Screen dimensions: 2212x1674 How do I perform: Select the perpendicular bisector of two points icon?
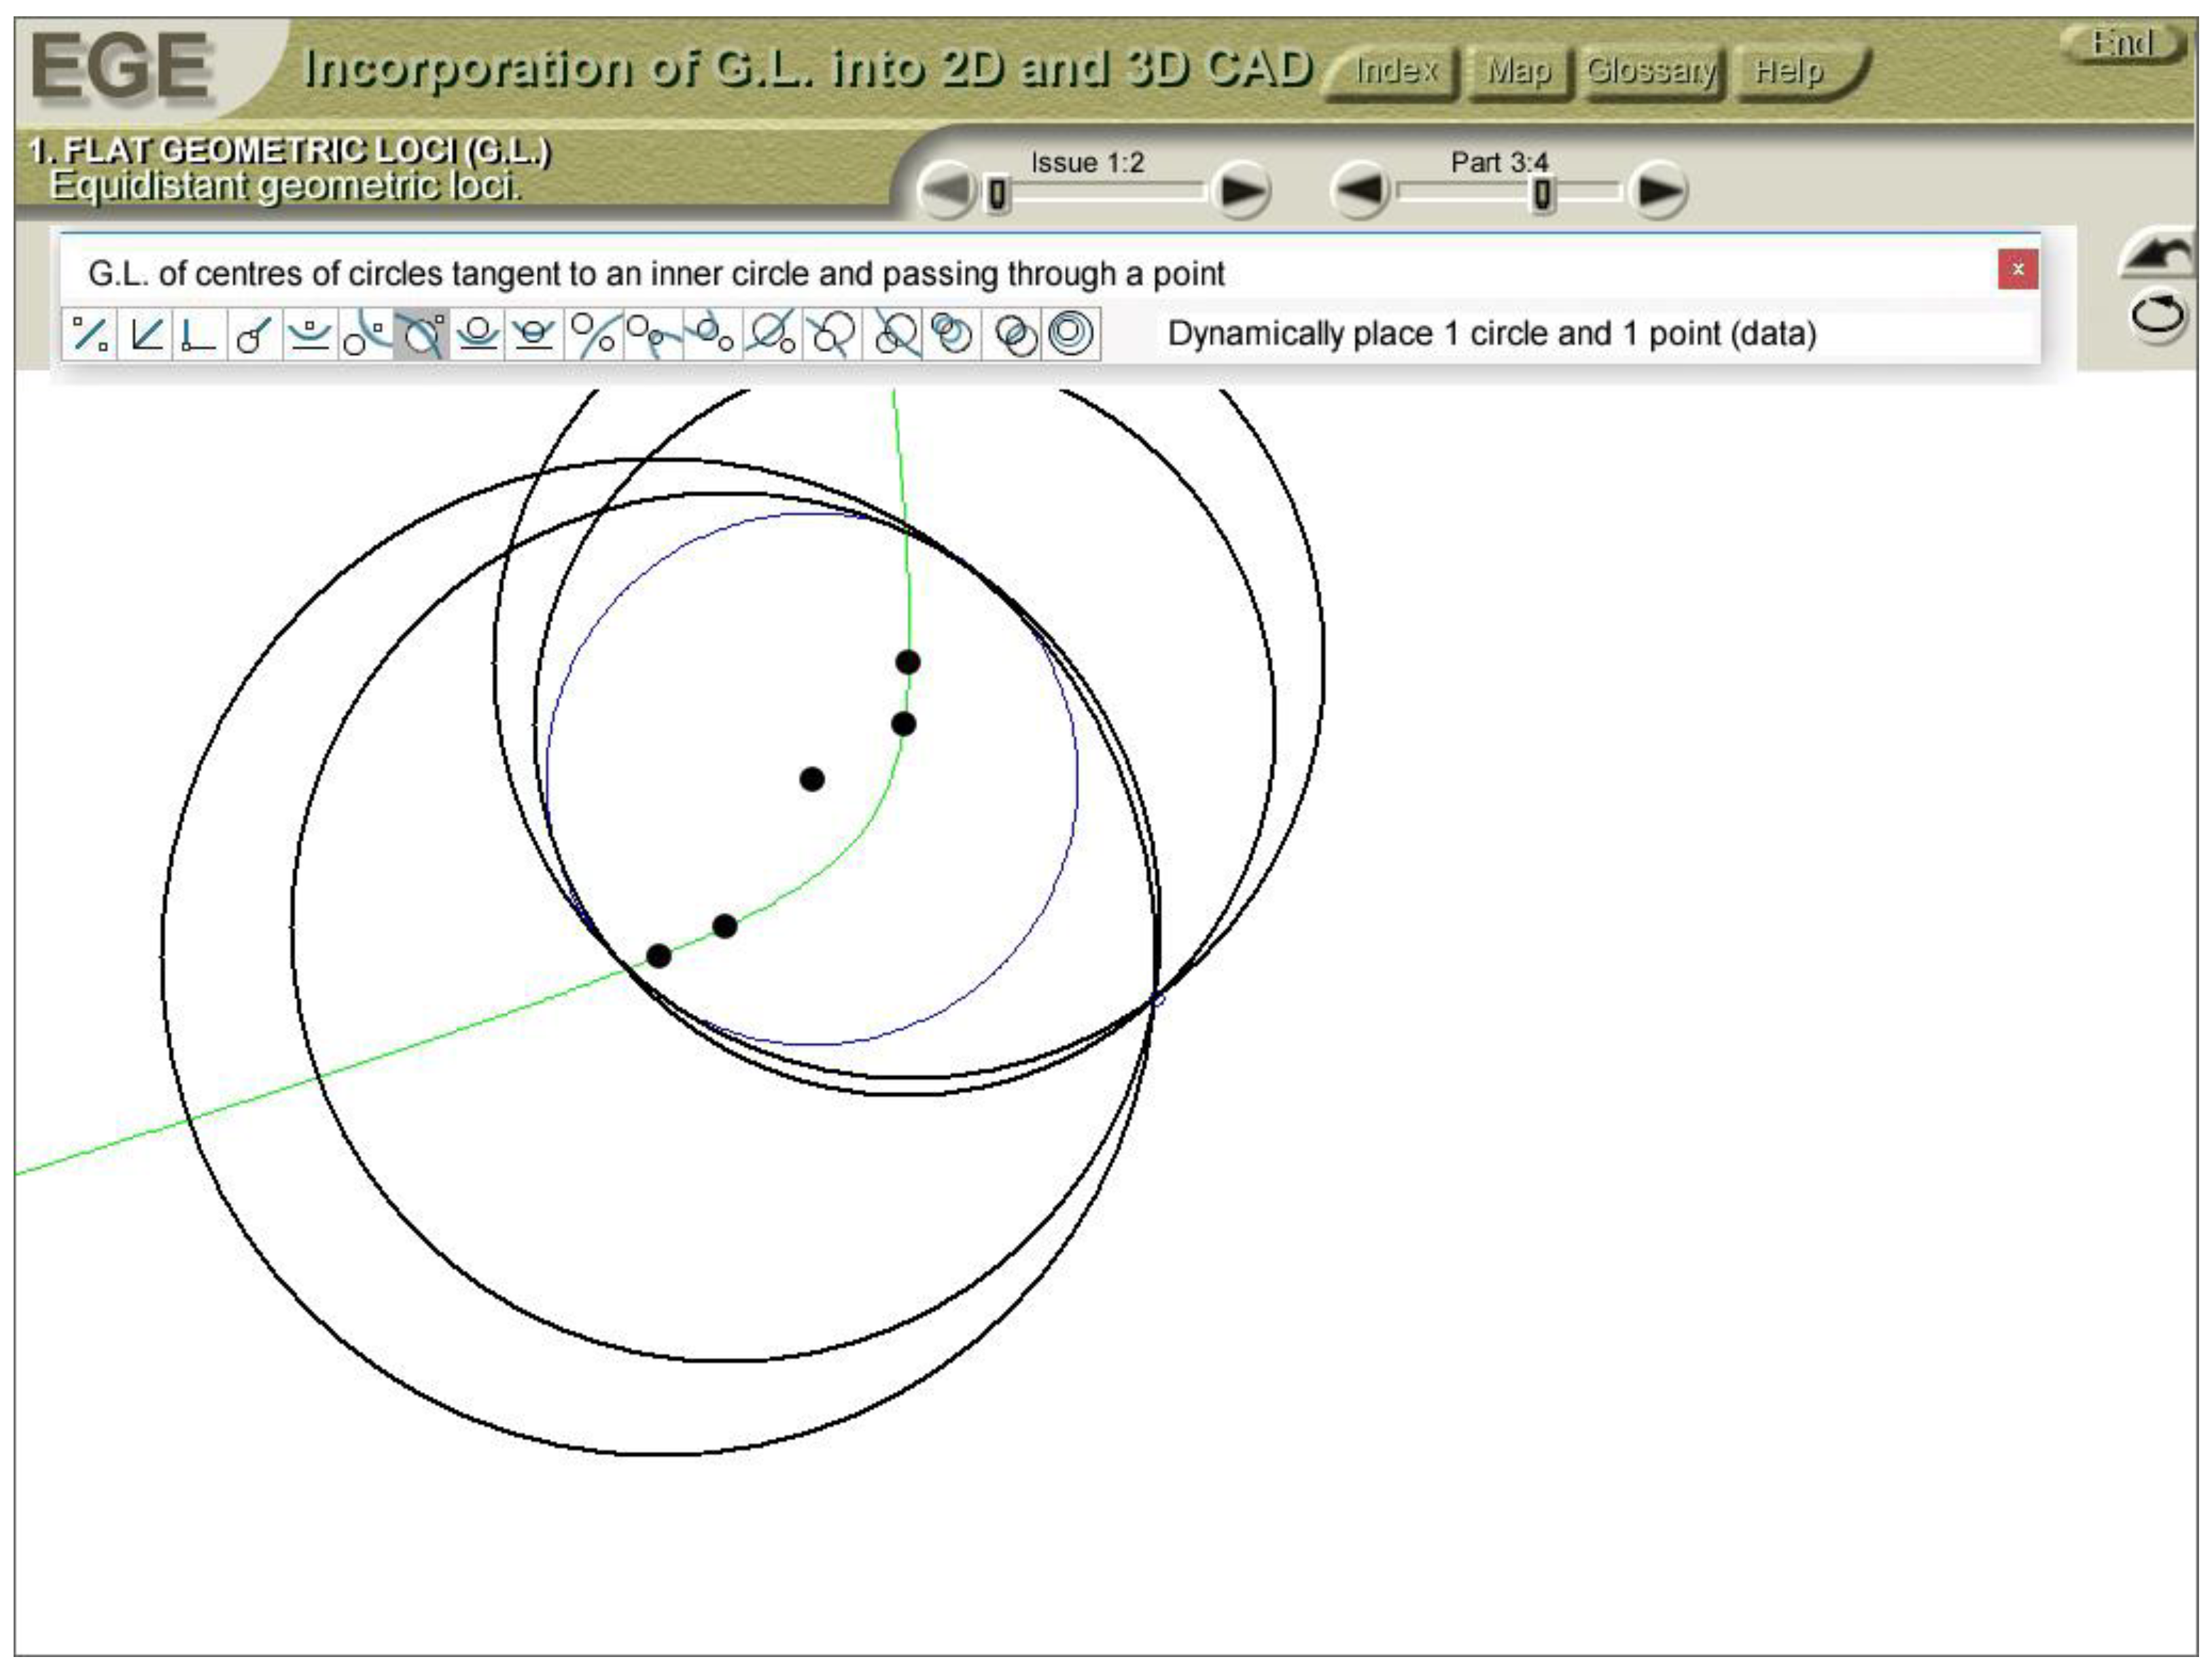coord(90,334)
